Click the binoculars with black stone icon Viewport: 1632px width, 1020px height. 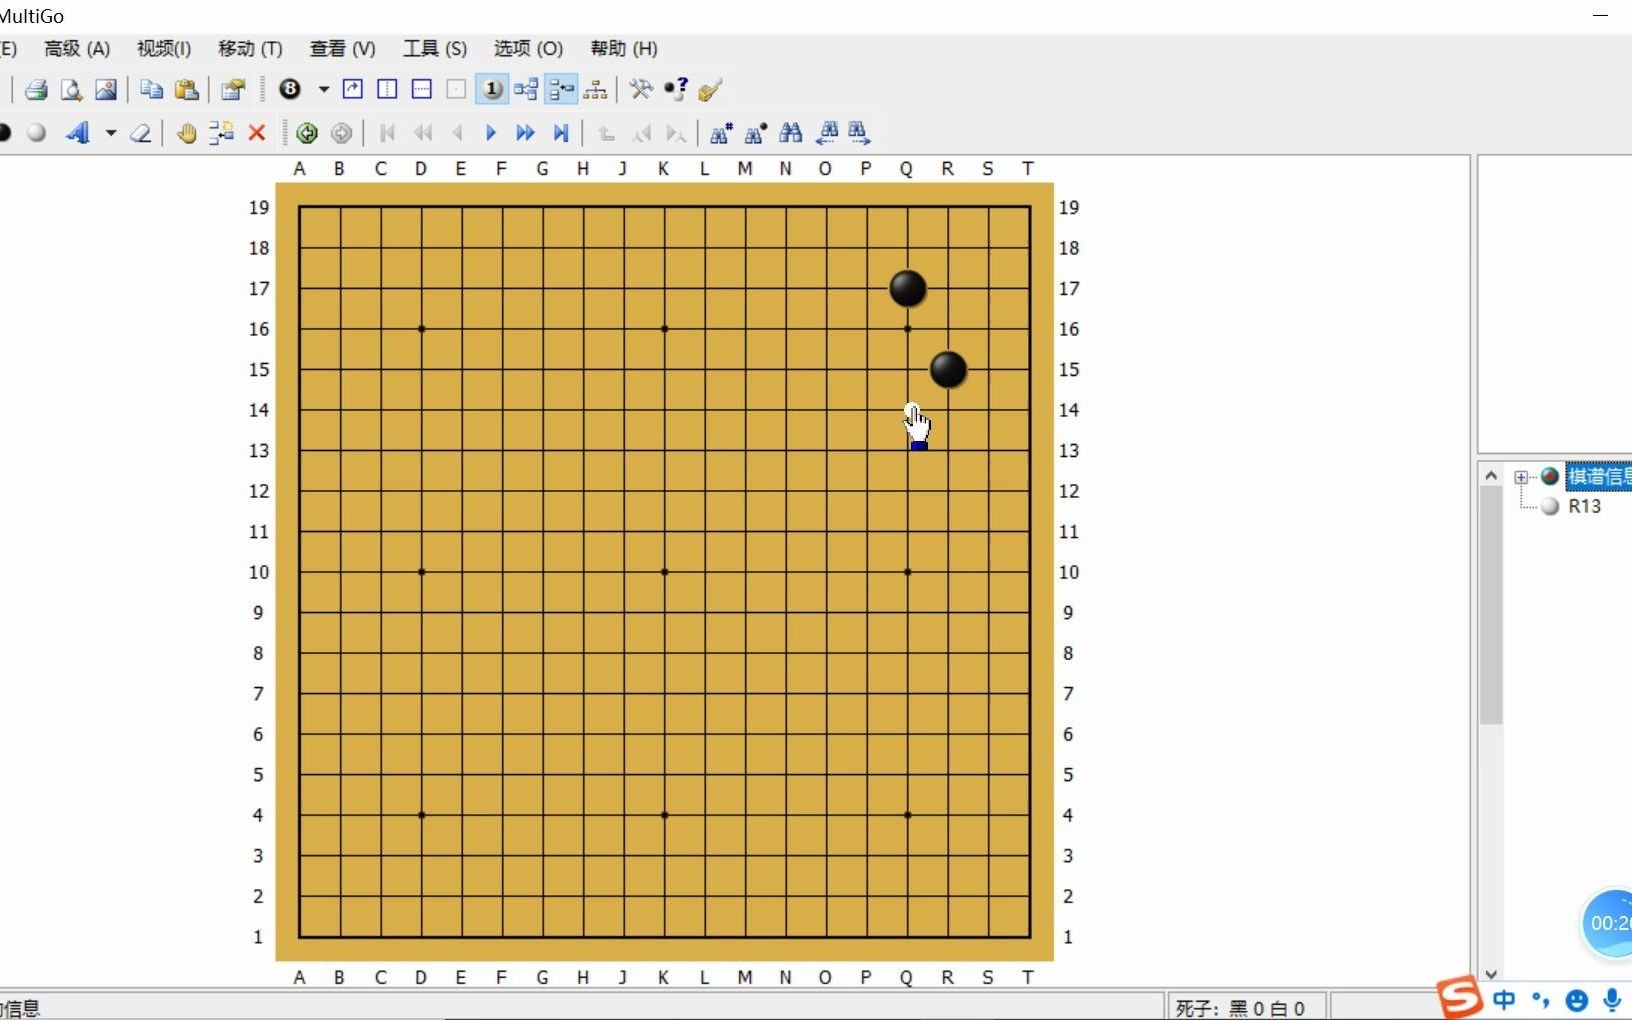(x=756, y=132)
